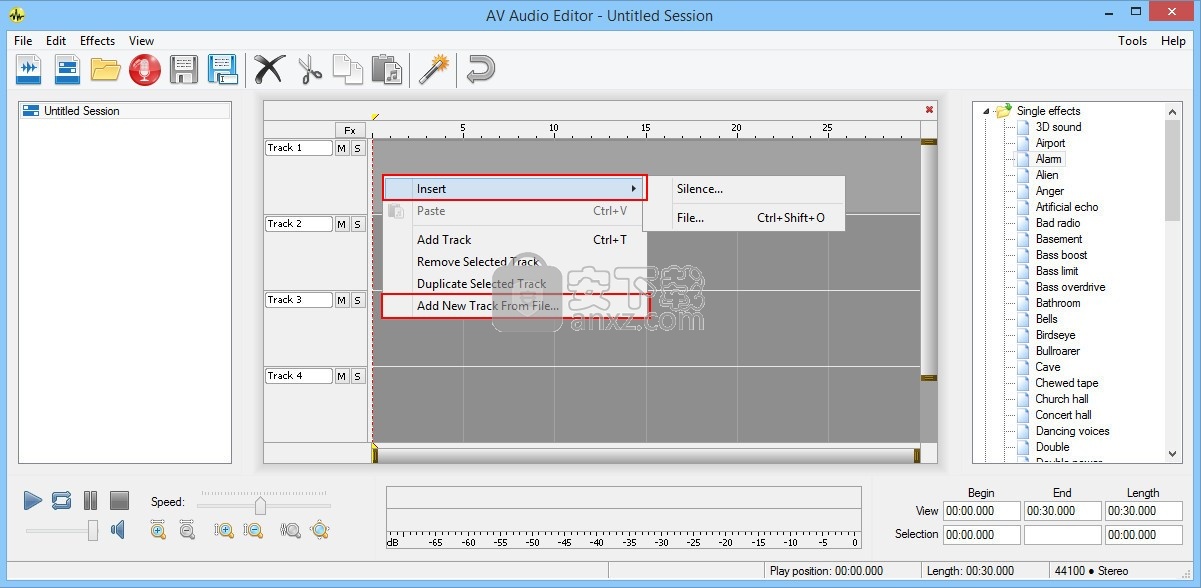The height and width of the screenshot is (588, 1201).
Task: Select the Bass boost effect
Action: [x=1061, y=255]
